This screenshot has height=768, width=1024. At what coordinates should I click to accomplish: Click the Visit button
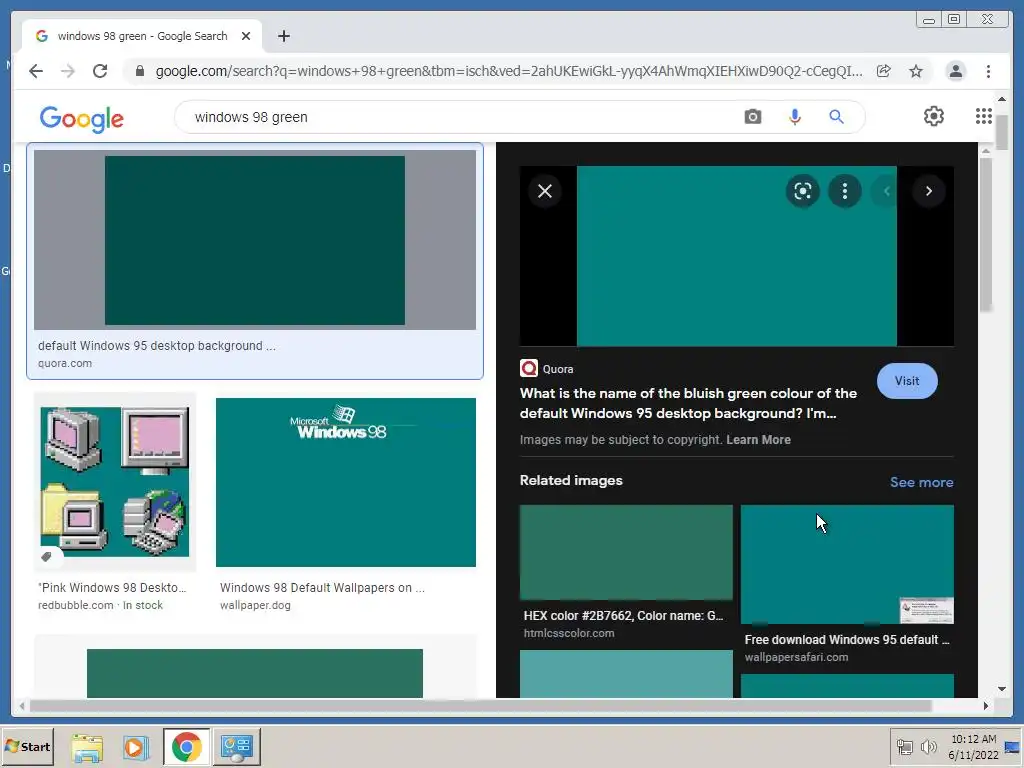[907, 381]
